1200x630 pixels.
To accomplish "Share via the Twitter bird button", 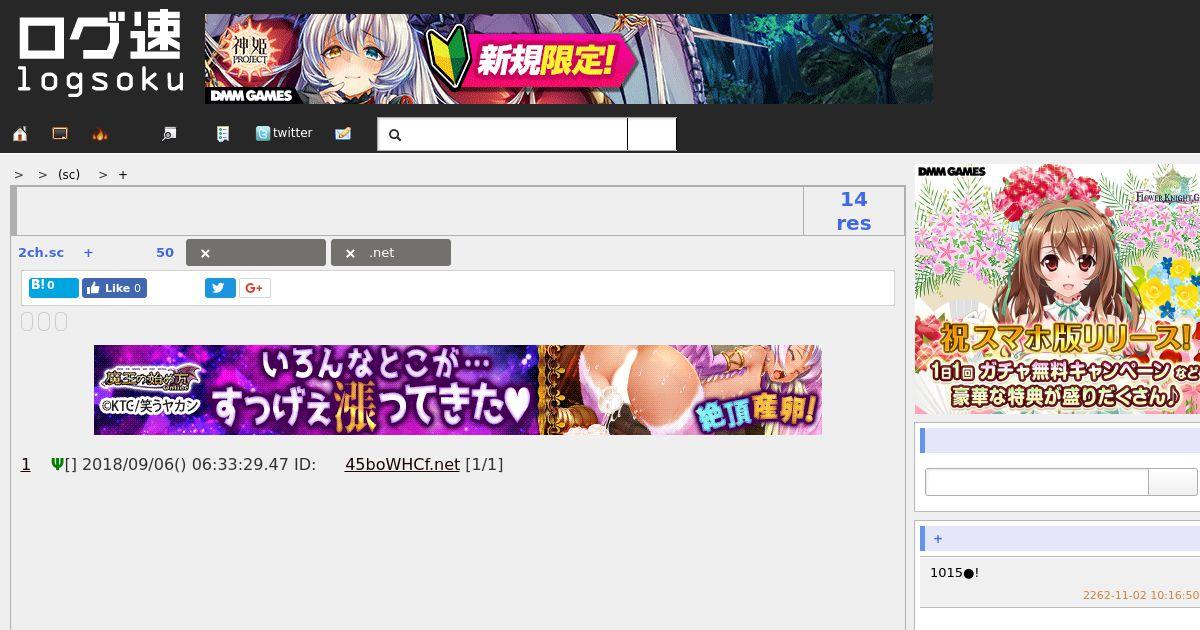I will click(x=220, y=288).
